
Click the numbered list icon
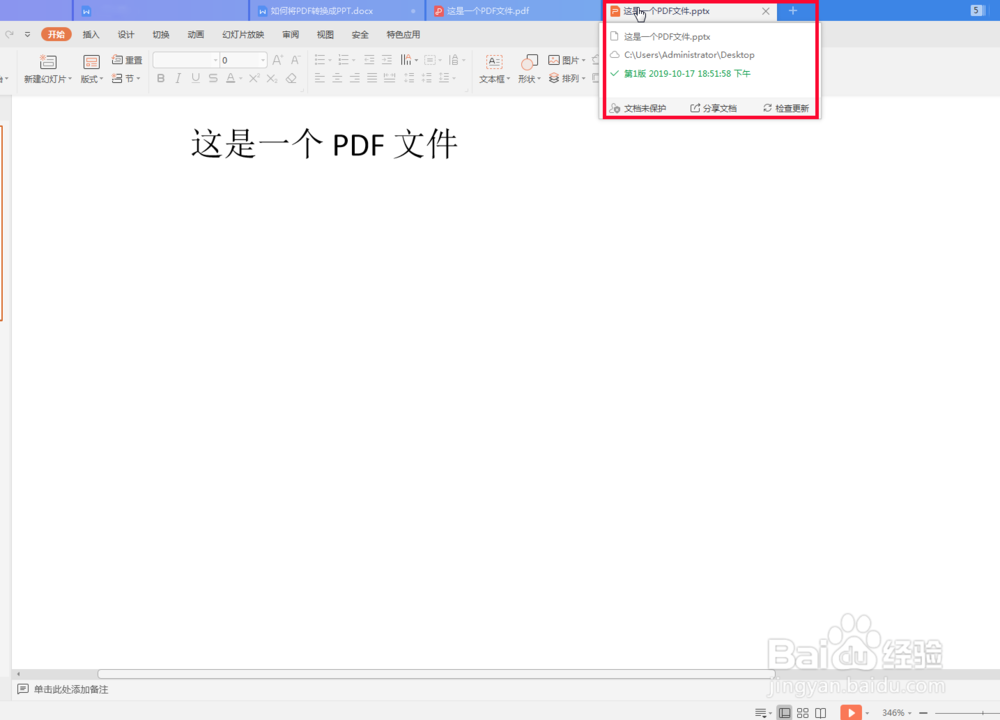pyautogui.click(x=343, y=60)
